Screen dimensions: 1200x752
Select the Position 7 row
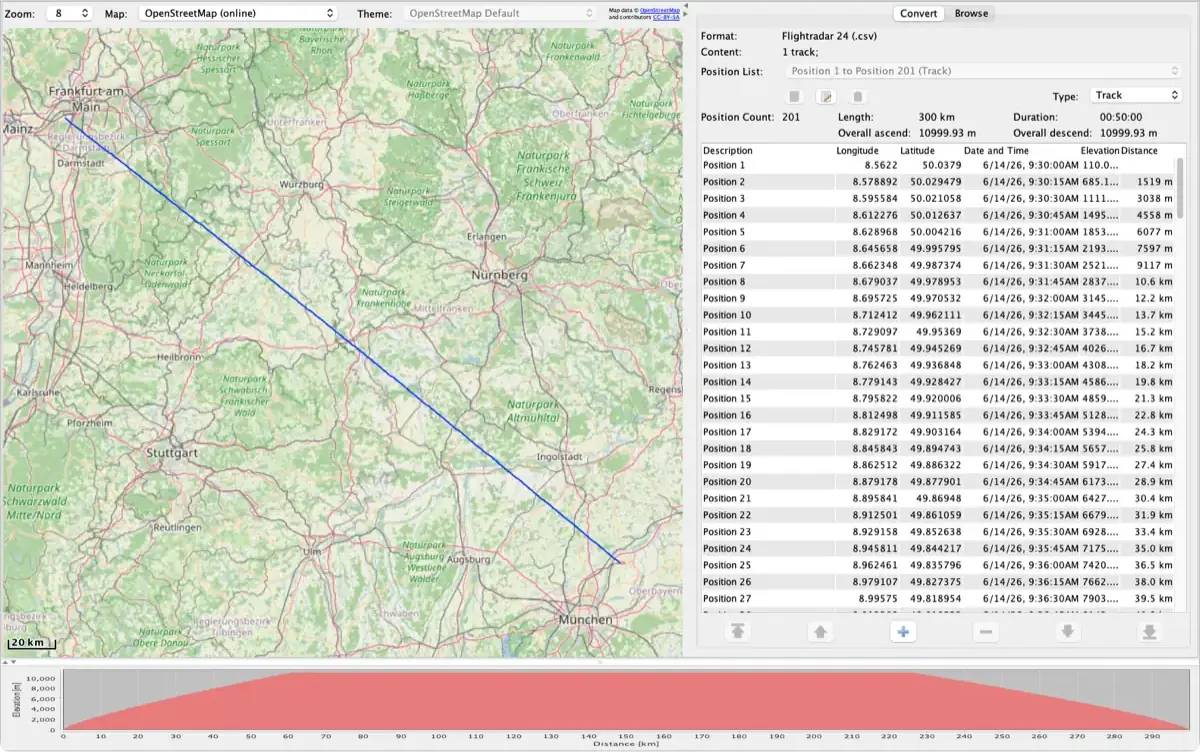coord(937,265)
